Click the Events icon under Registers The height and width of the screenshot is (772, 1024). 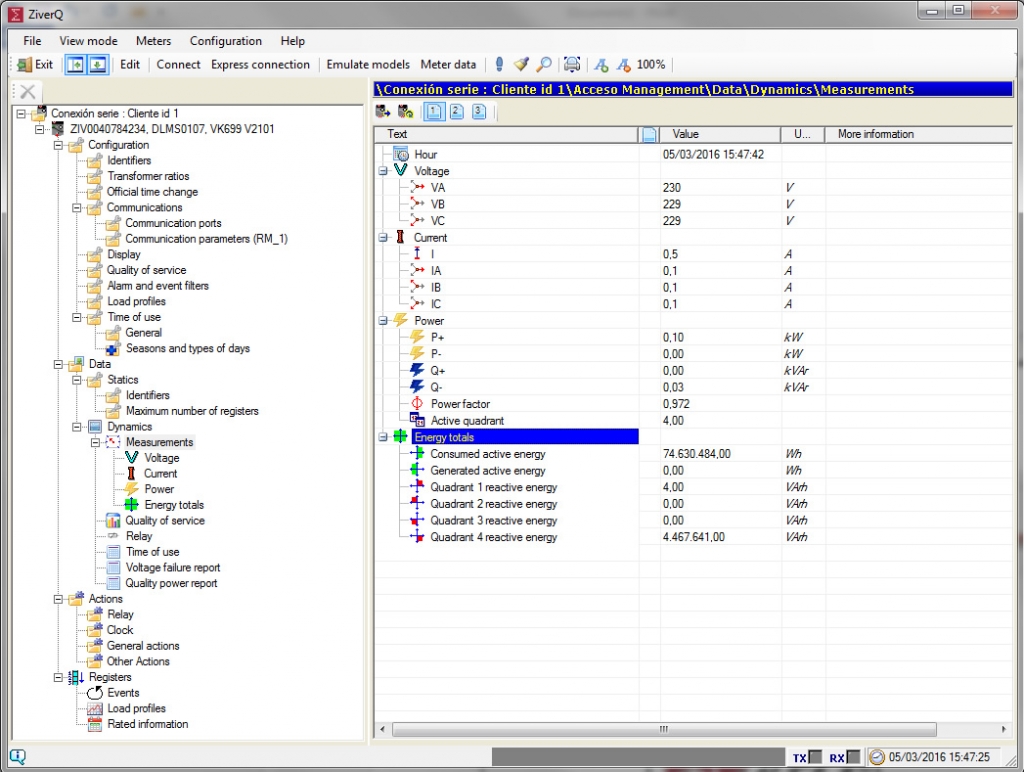click(x=95, y=692)
